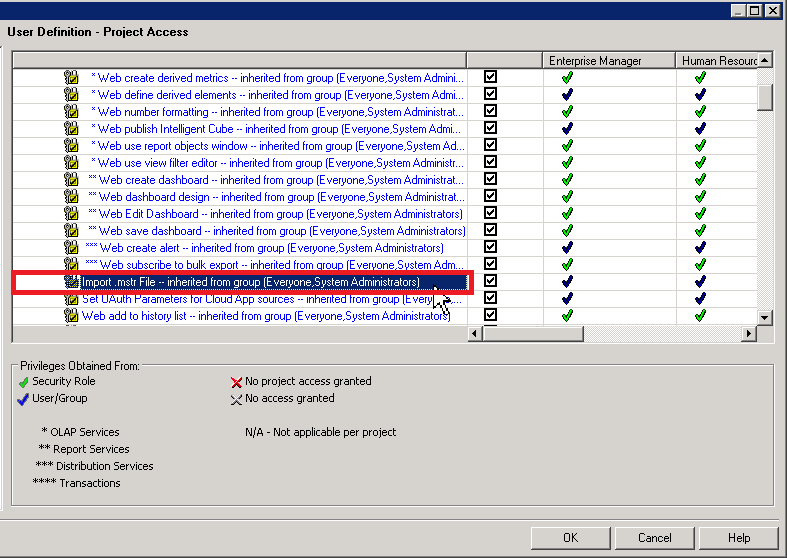The width and height of the screenshot is (787, 558).
Task: Click privilege icon beside Web create derived metrics
Action: click(x=71, y=77)
